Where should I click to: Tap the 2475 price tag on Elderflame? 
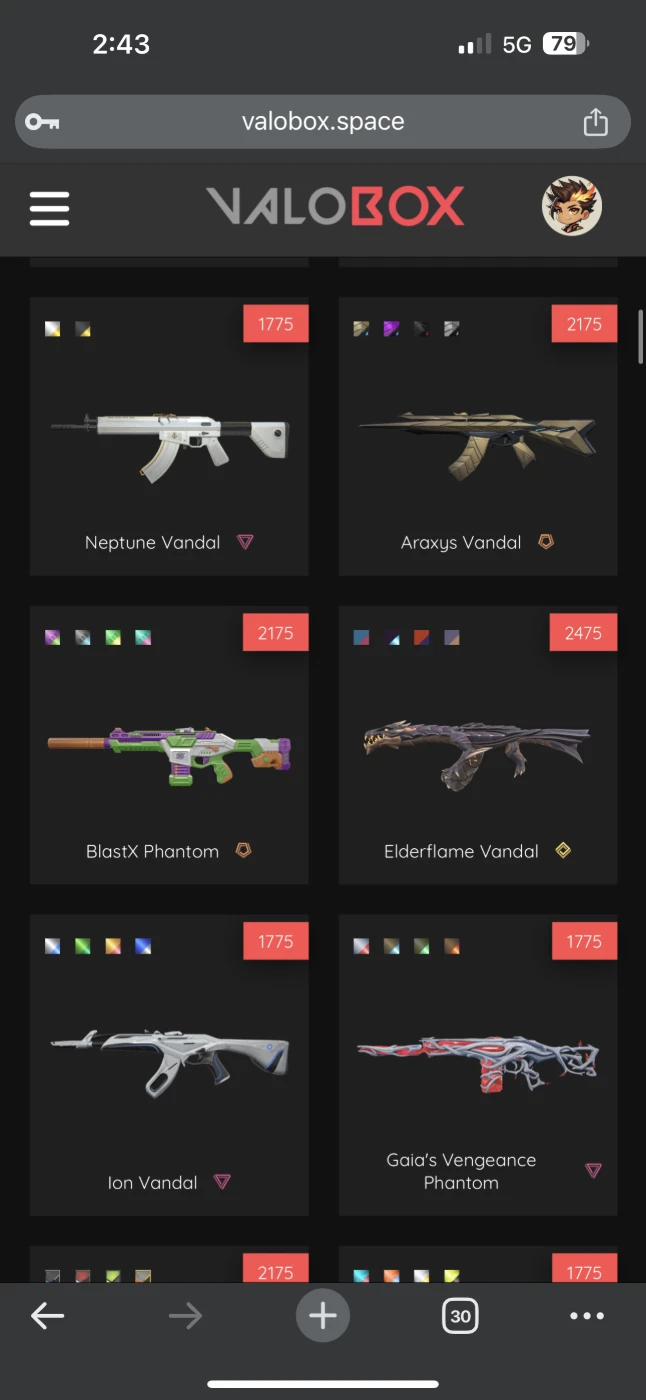point(584,632)
